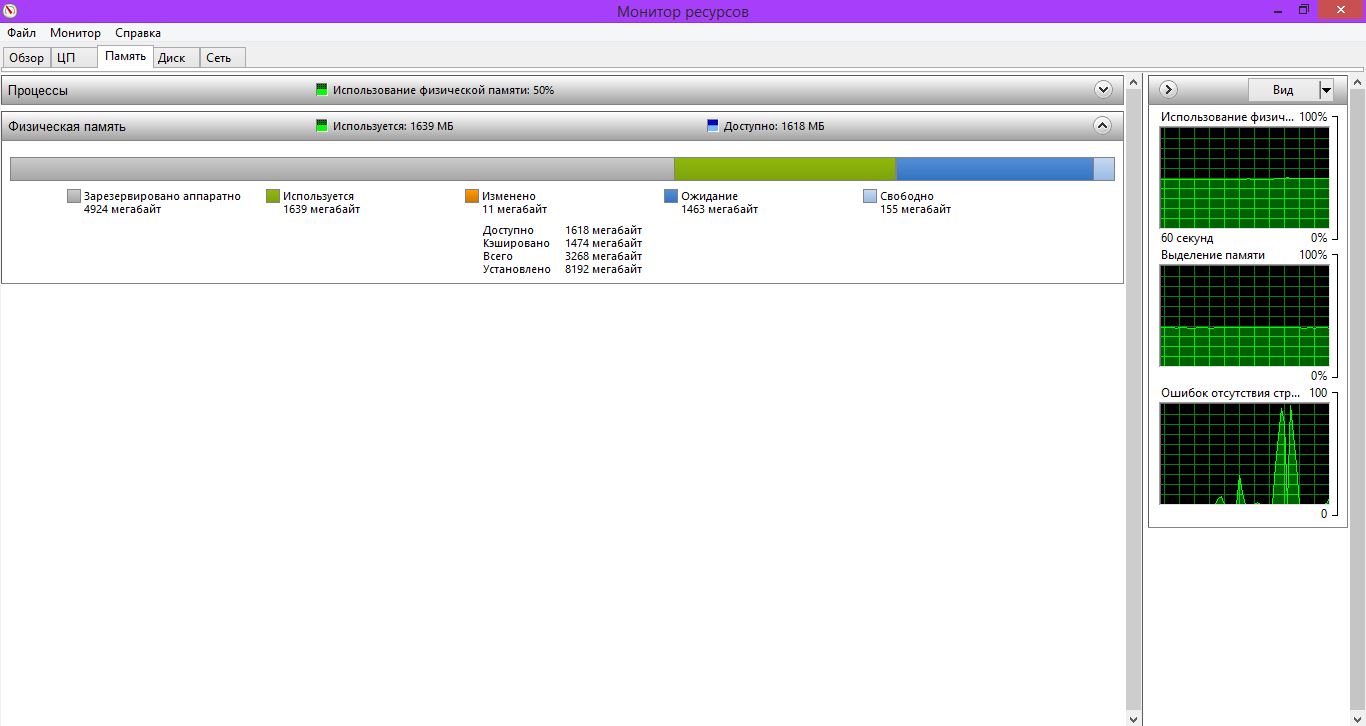The image size is (1366, 726).
Task: Click the light blue Свободно legend swatch
Action: [869, 196]
